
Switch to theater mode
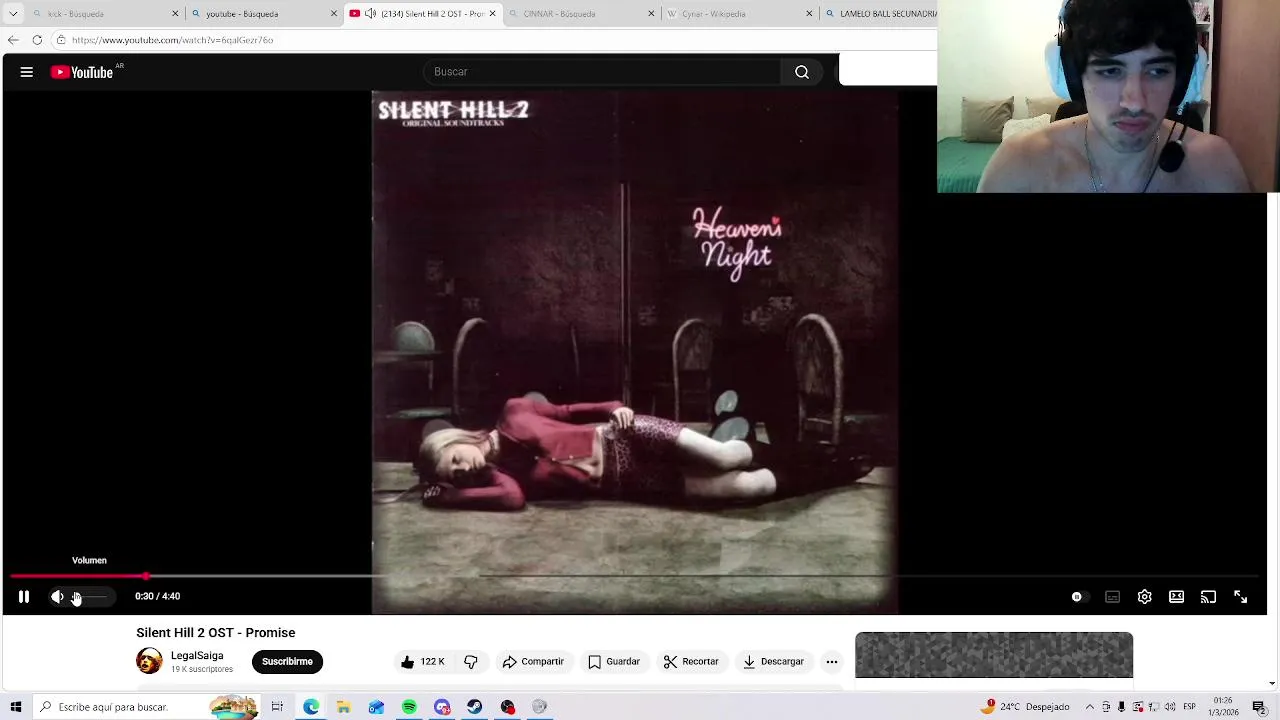(x=1177, y=597)
